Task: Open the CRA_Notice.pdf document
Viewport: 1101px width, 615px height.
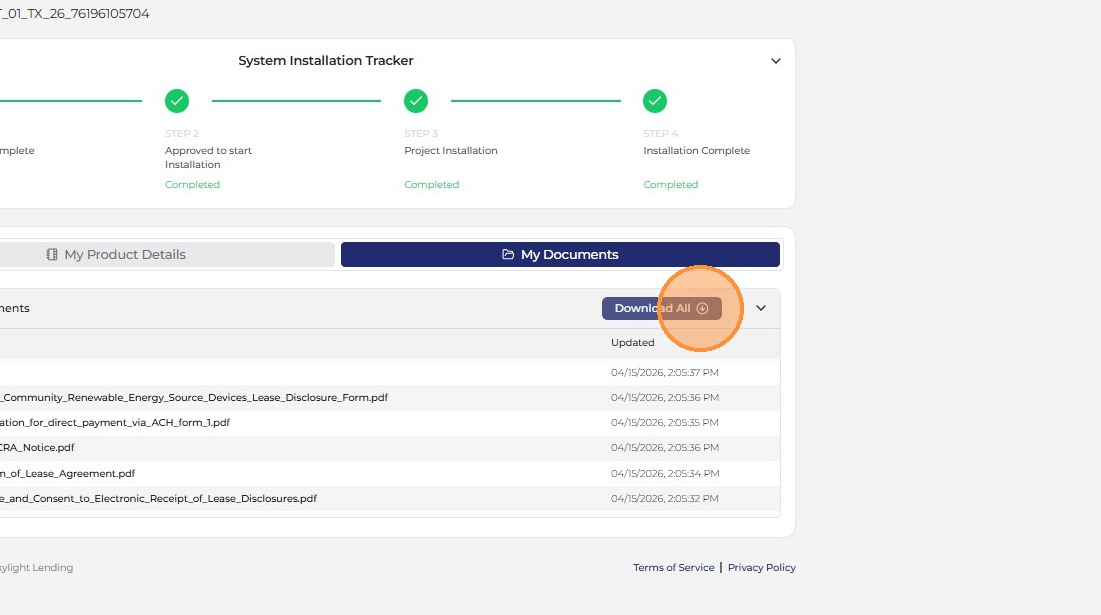Action: tap(37, 447)
